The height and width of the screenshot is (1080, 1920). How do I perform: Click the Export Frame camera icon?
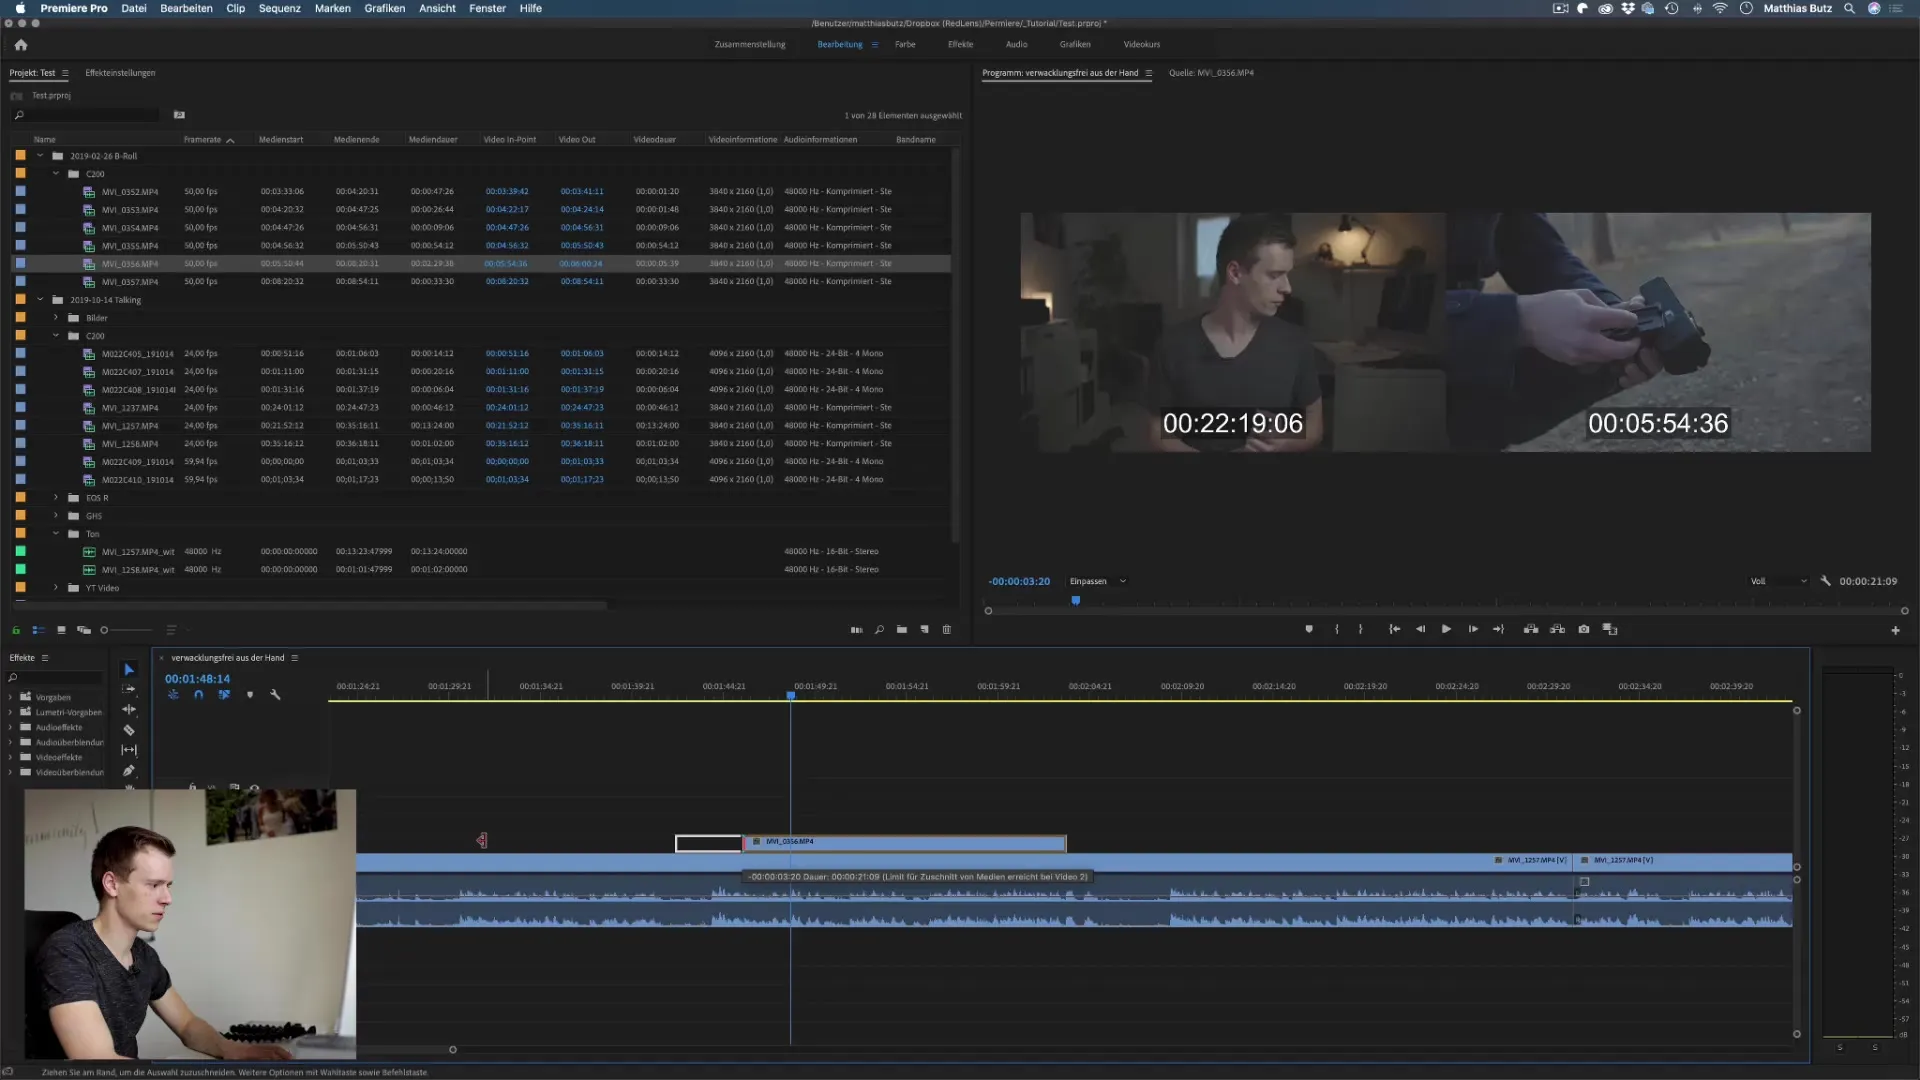1584,629
